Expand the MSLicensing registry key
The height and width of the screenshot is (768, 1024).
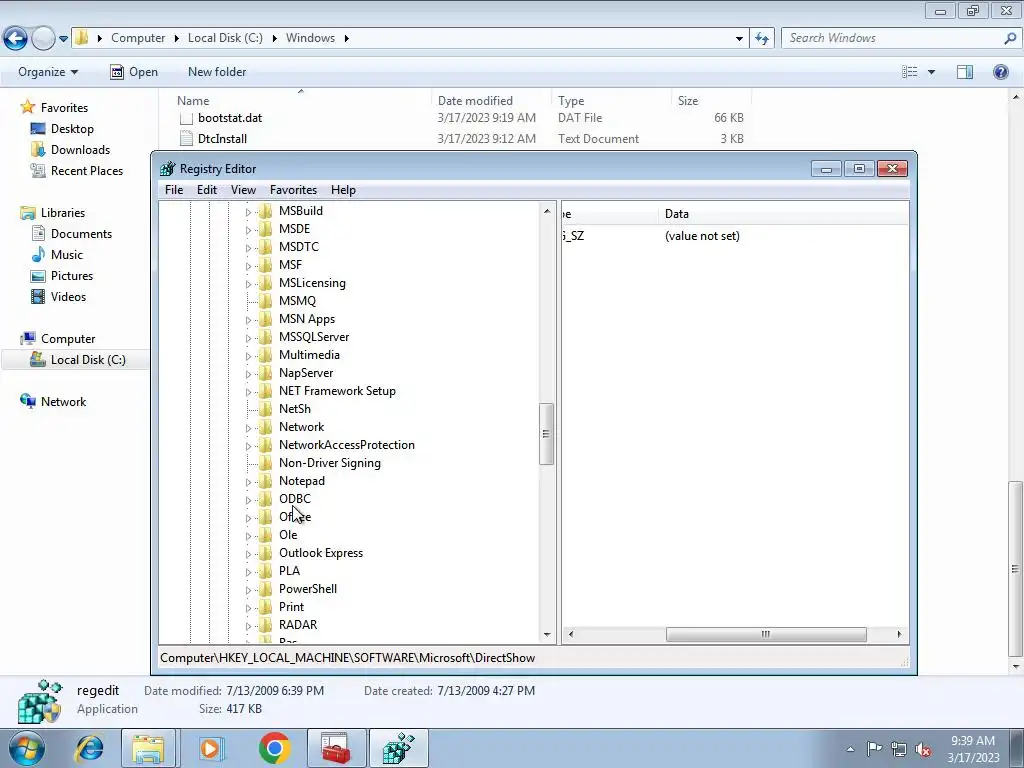[x=248, y=283]
